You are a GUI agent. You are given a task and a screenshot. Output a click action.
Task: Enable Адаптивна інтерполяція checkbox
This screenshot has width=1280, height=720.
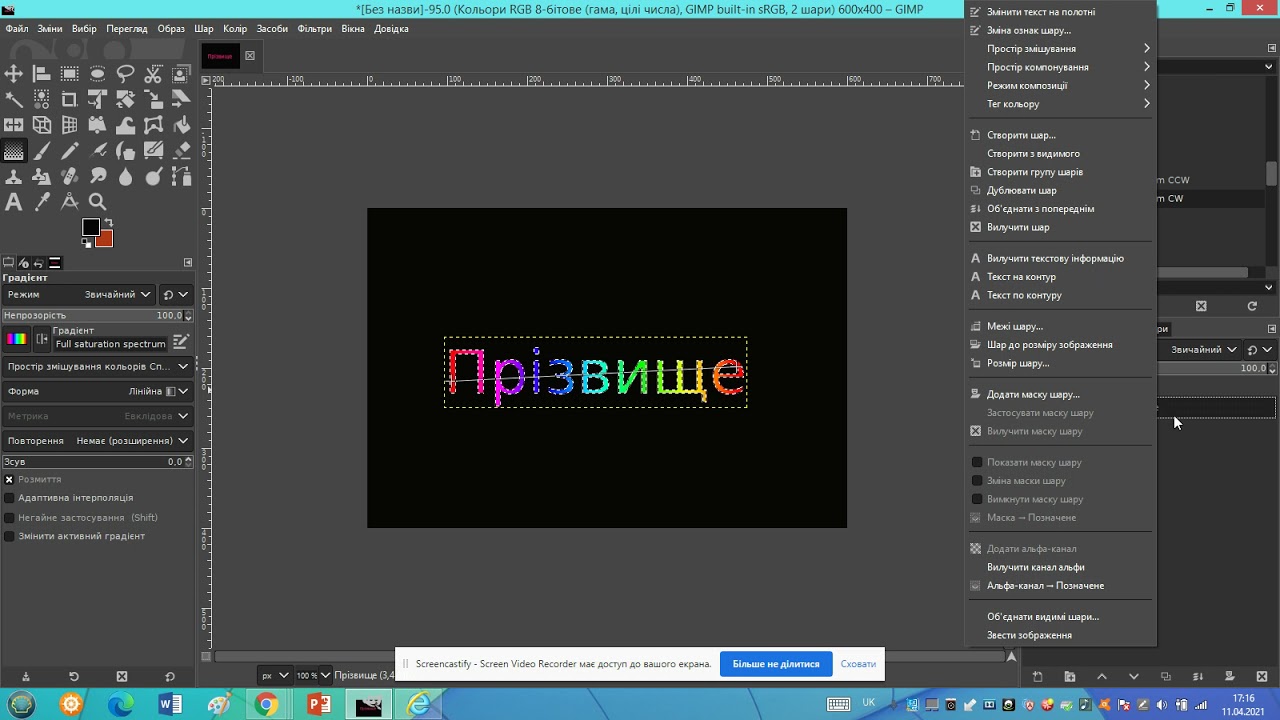click(9, 498)
